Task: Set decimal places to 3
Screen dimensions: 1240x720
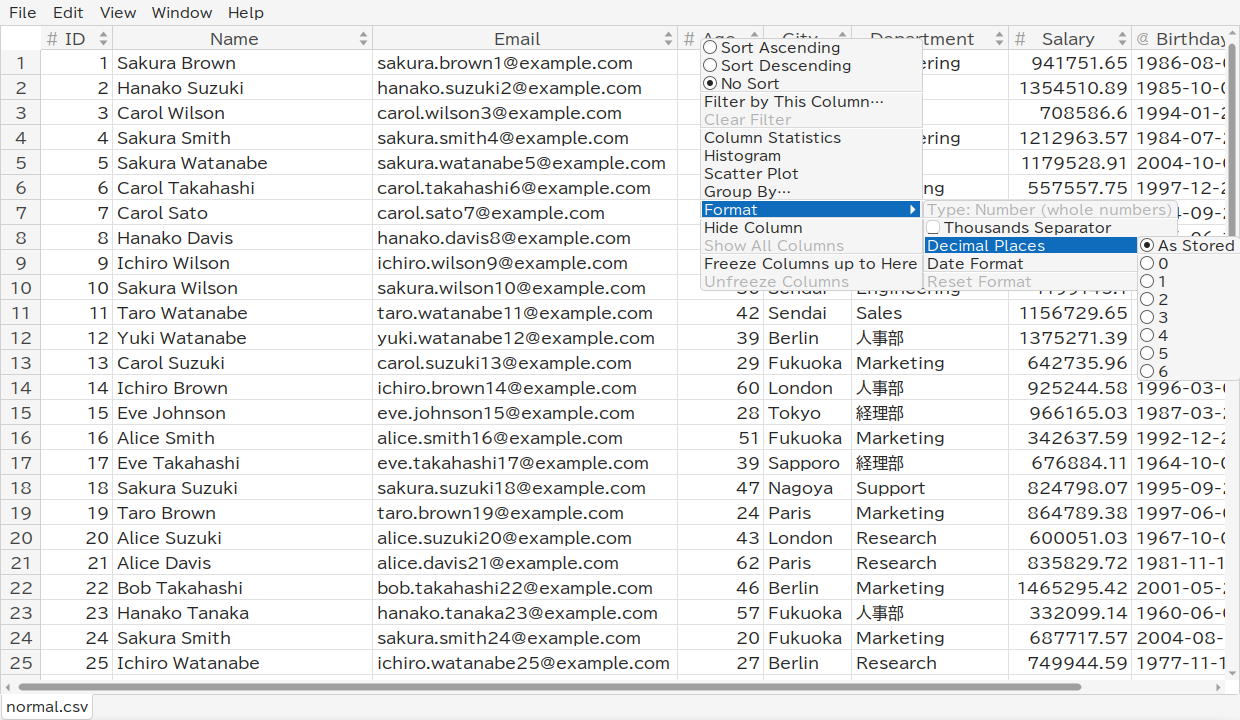Action: 1147,318
